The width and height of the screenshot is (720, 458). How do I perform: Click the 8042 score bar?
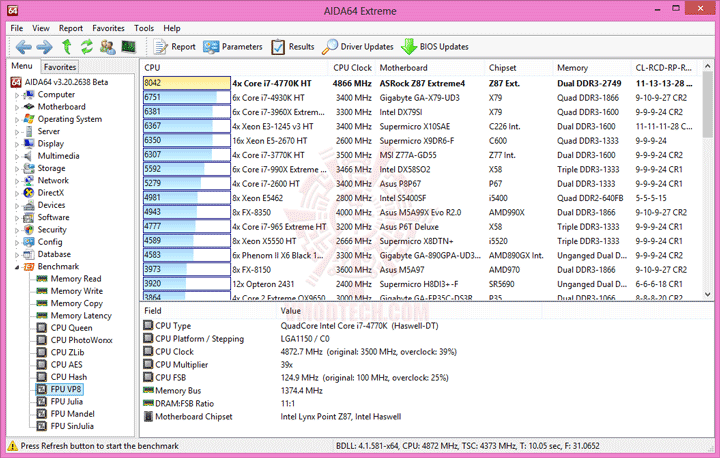click(x=186, y=83)
